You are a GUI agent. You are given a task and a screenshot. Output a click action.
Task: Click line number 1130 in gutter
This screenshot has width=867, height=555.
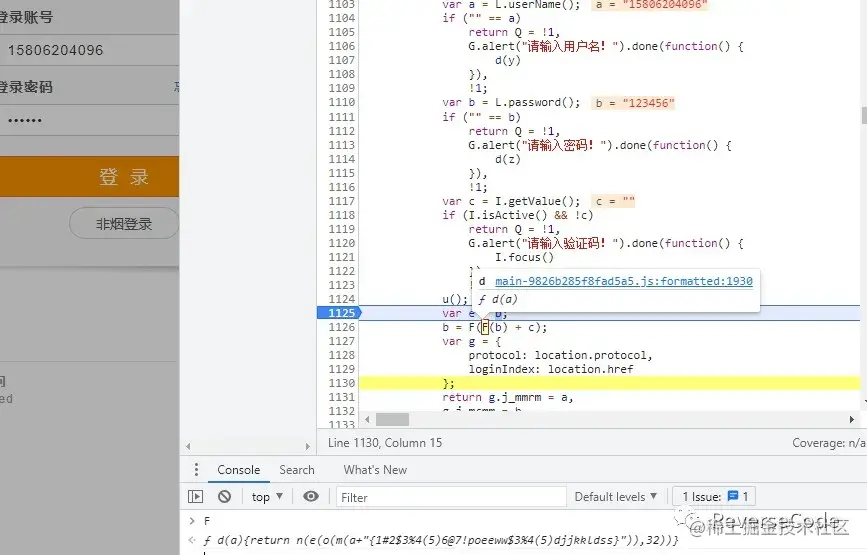341,383
